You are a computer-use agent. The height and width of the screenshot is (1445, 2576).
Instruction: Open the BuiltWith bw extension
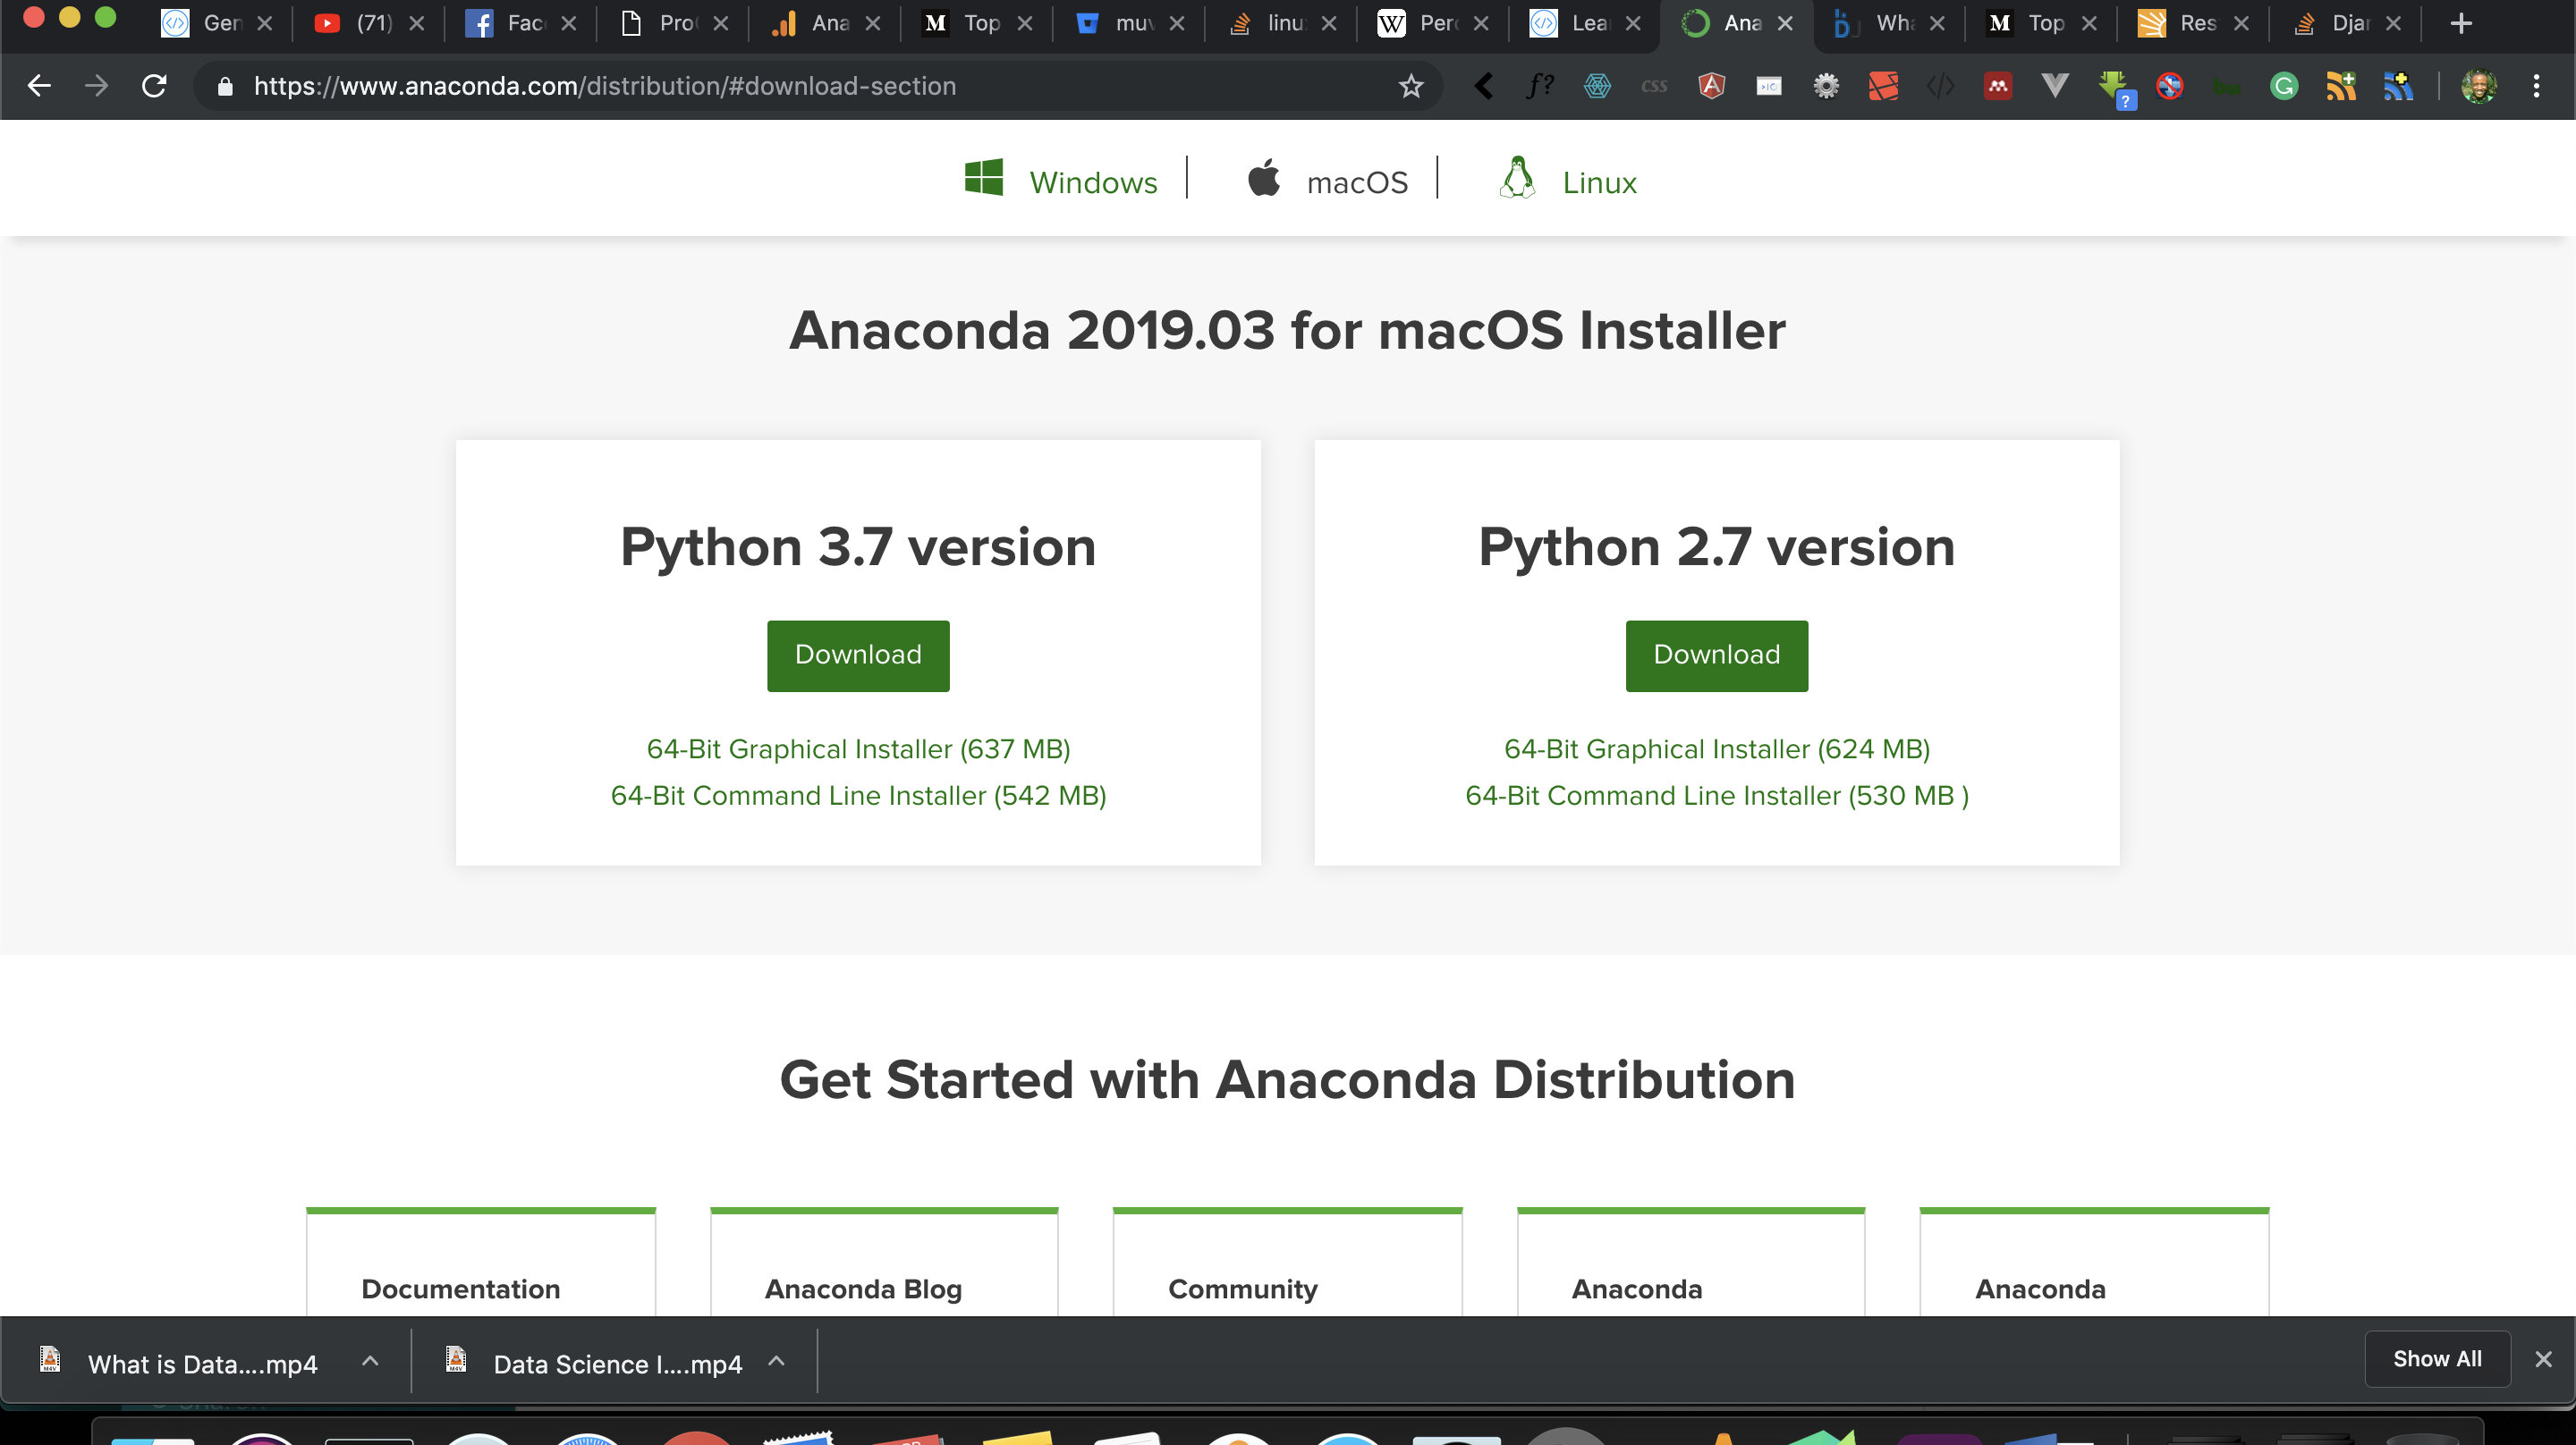click(2226, 87)
